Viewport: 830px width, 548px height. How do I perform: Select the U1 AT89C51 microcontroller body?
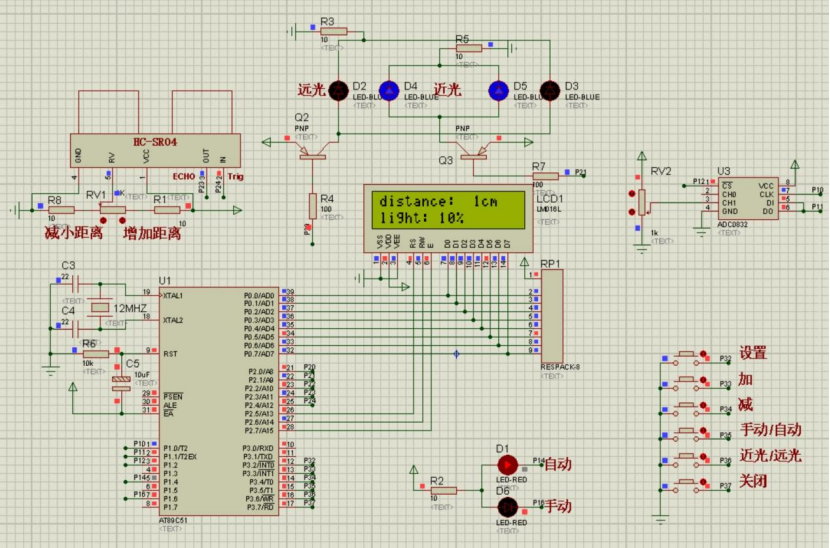click(219, 401)
